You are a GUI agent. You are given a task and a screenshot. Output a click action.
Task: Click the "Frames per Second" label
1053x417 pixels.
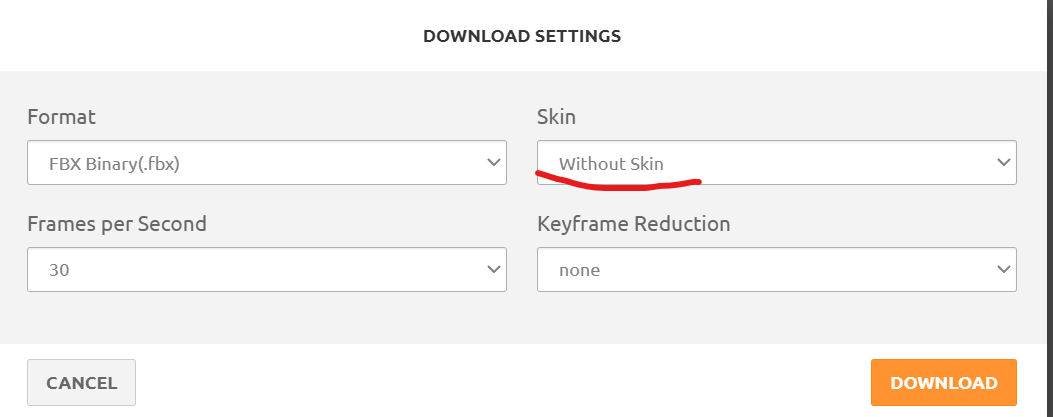coord(117,224)
